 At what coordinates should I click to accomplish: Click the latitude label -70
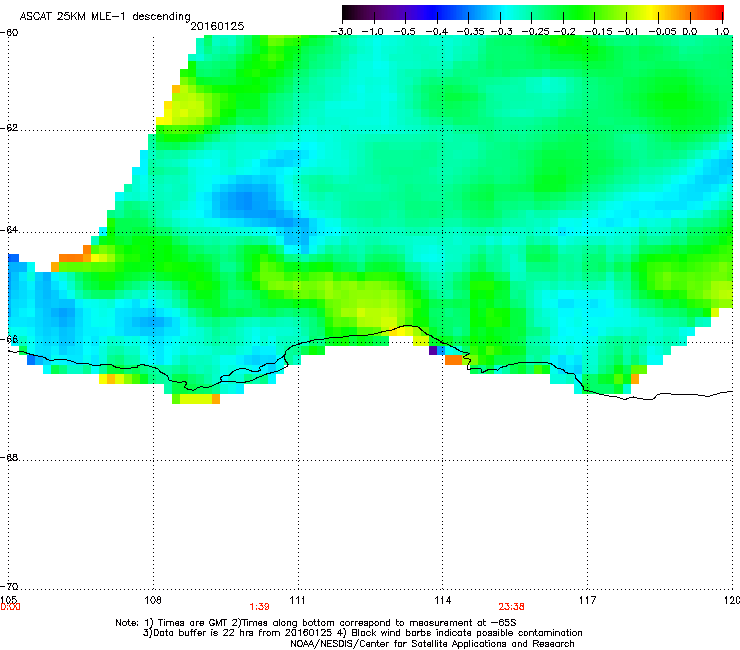(9, 586)
